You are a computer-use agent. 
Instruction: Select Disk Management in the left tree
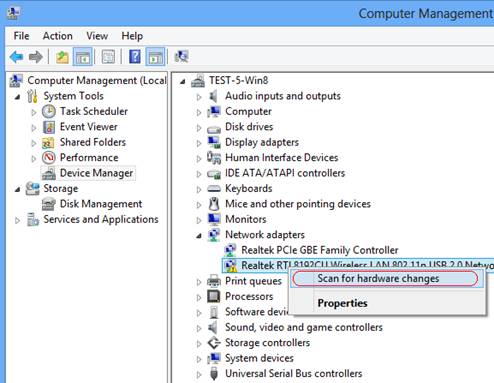tap(101, 204)
